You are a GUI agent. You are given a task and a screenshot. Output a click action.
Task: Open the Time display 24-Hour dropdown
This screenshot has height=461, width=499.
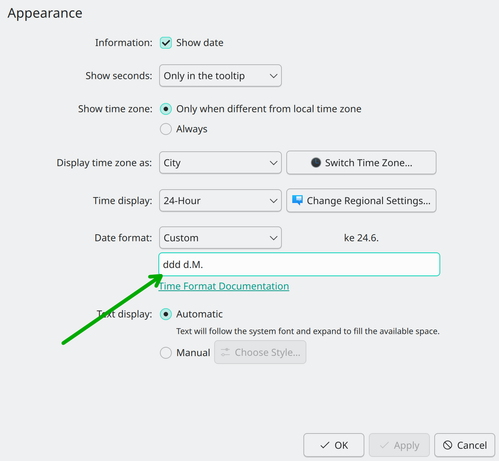click(220, 201)
